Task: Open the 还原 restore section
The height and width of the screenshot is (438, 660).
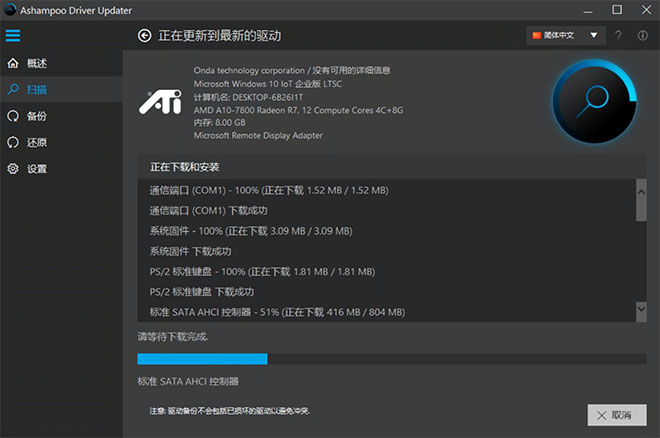Action: coord(61,142)
